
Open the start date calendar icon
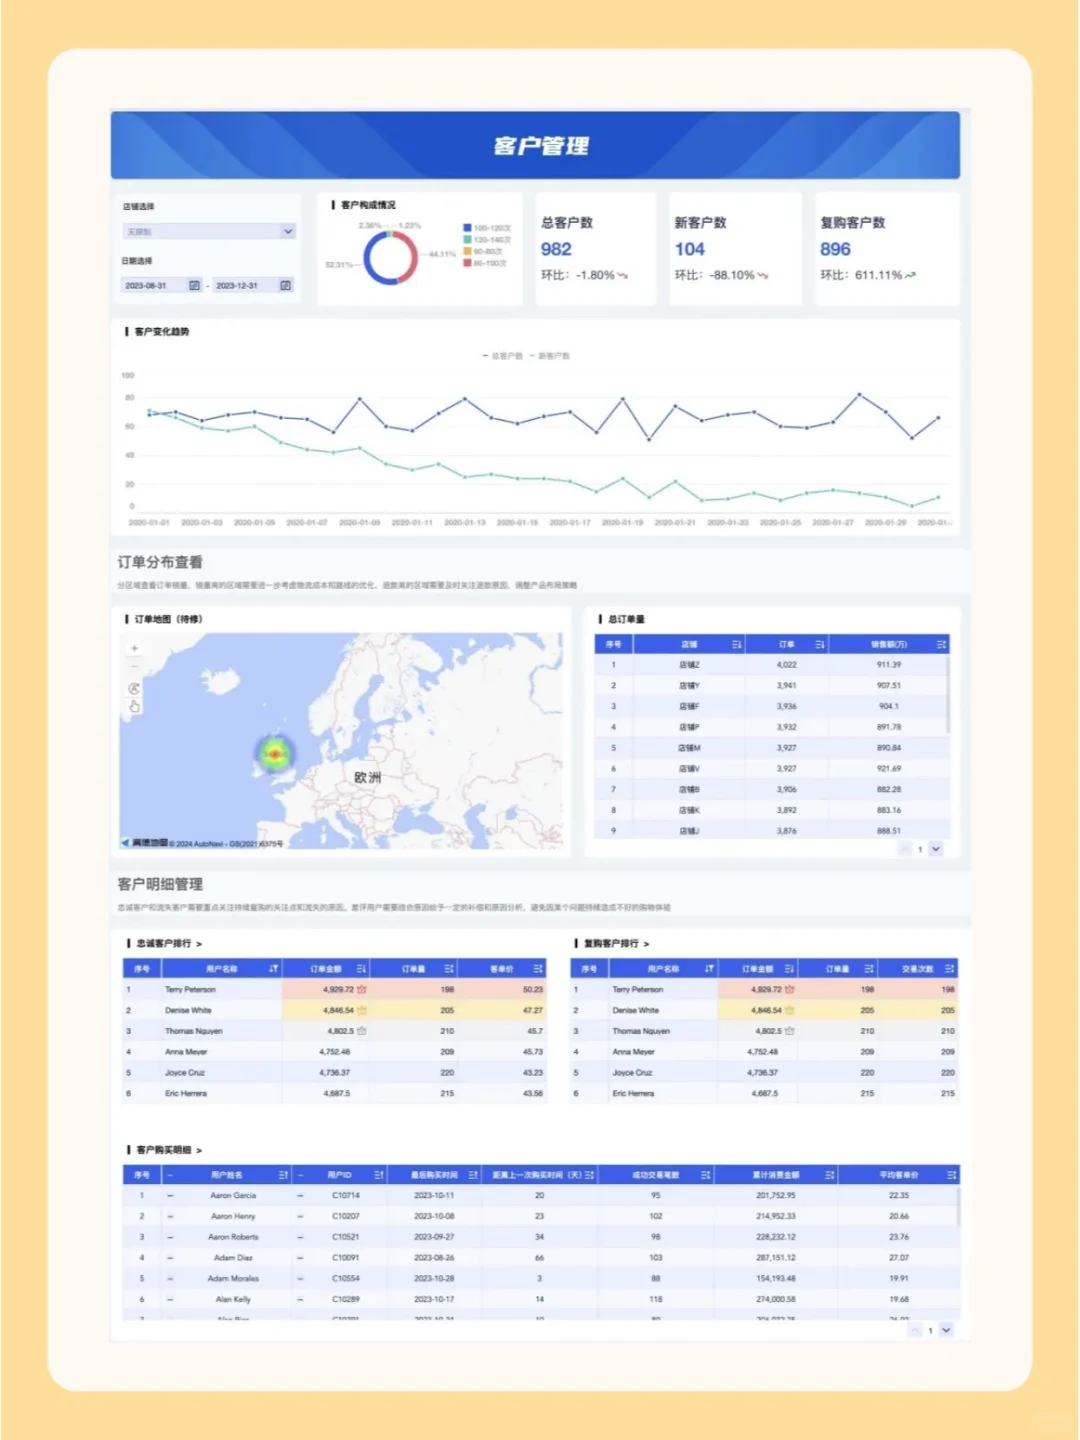(194, 286)
